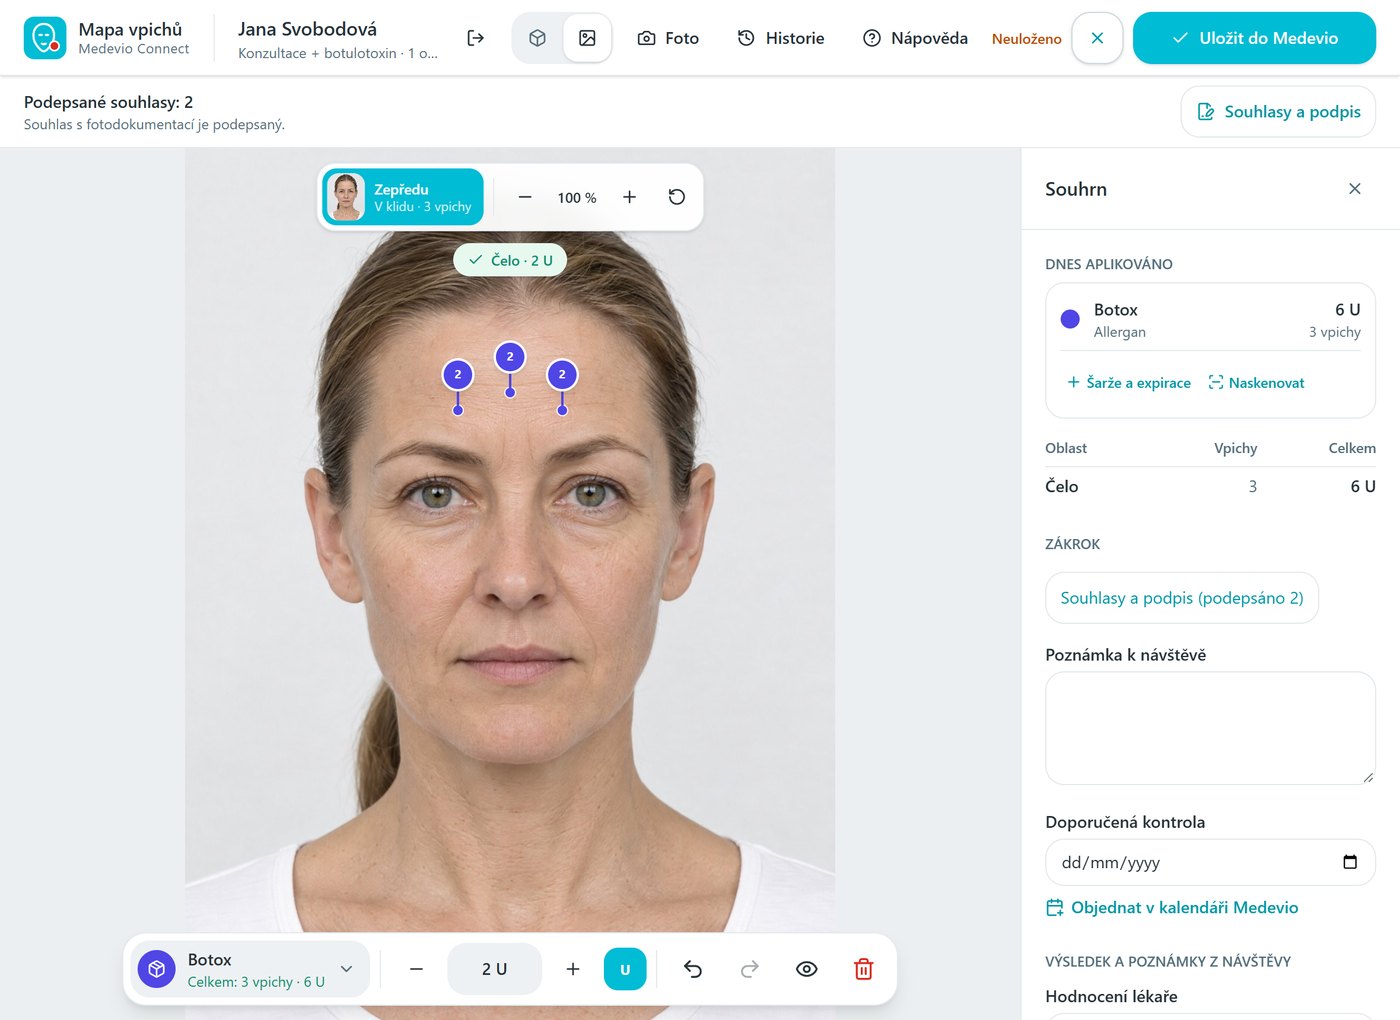
Task: Reset zoom with the rotate icon
Action: tap(677, 197)
